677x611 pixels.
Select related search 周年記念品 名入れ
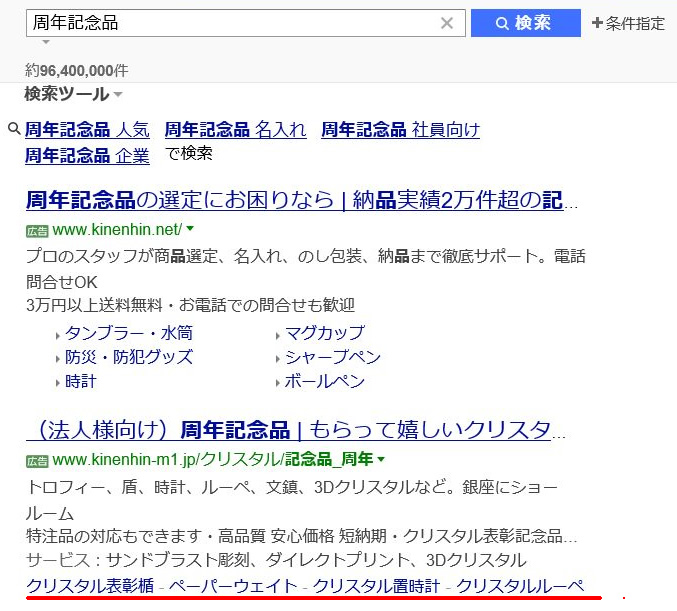click(x=235, y=129)
